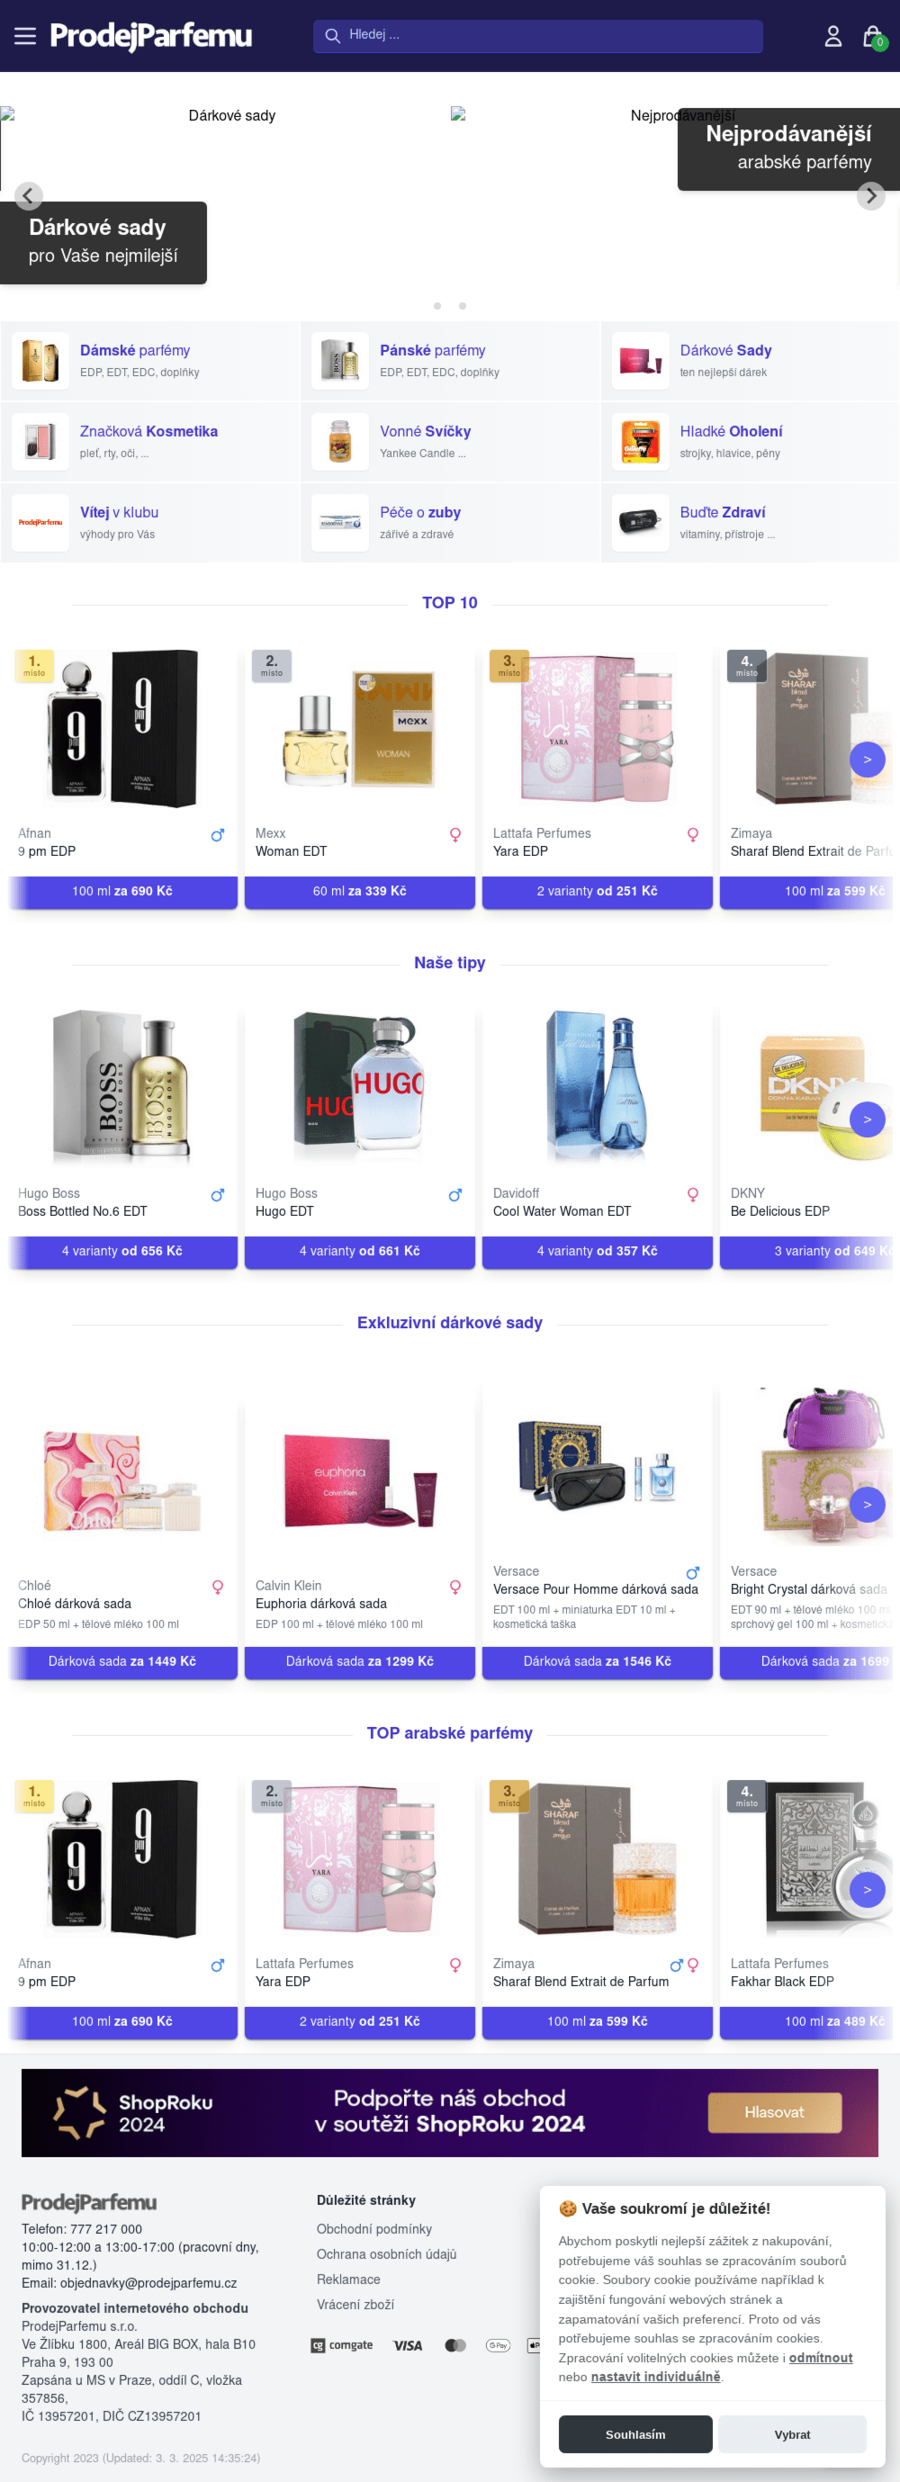Viewport: 900px width, 2482px height.
Task: Click the Péče o zuby toothpaste icon
Action: [x=340, y=523]
